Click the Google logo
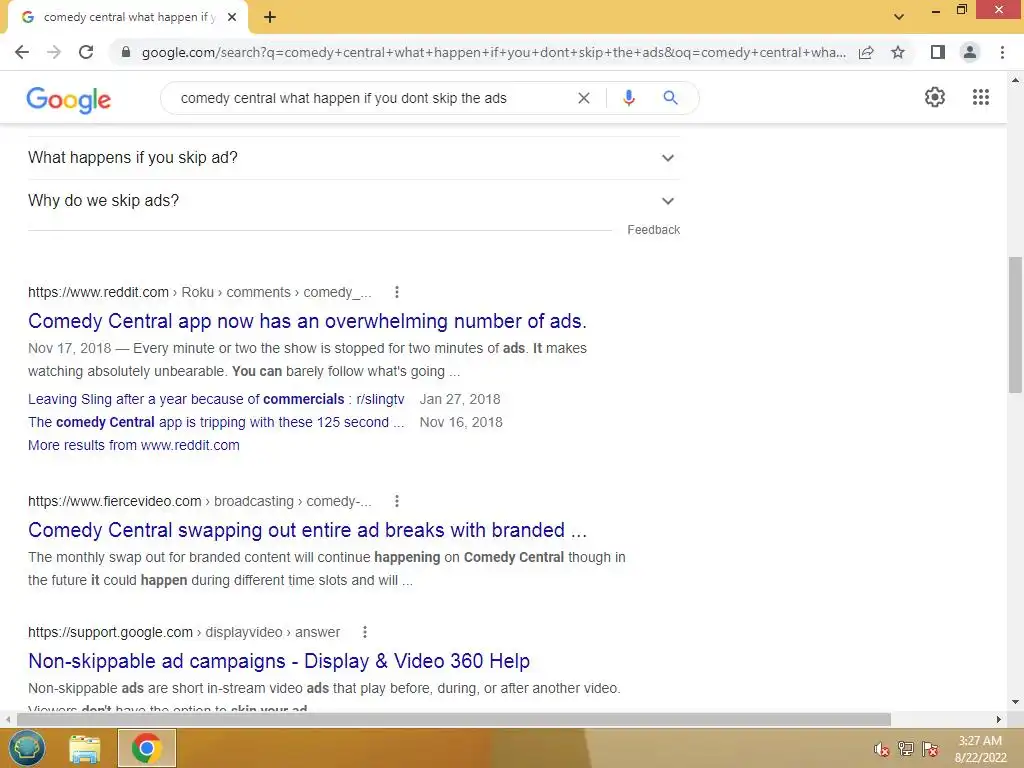The width and height of the screenshot is (1024, 768). coord(69,99)
